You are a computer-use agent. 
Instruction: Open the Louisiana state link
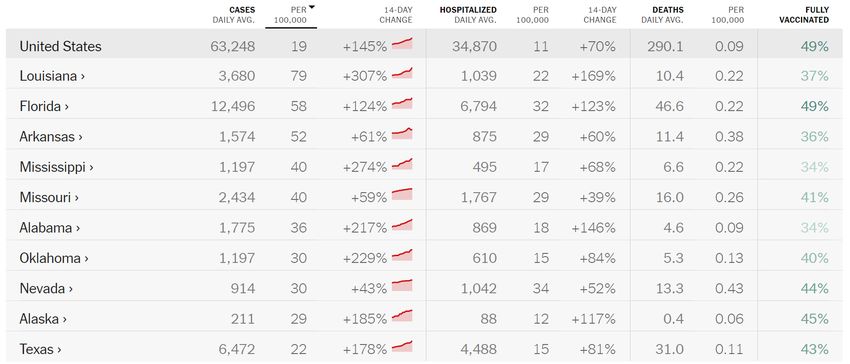(x=52, y=76)
